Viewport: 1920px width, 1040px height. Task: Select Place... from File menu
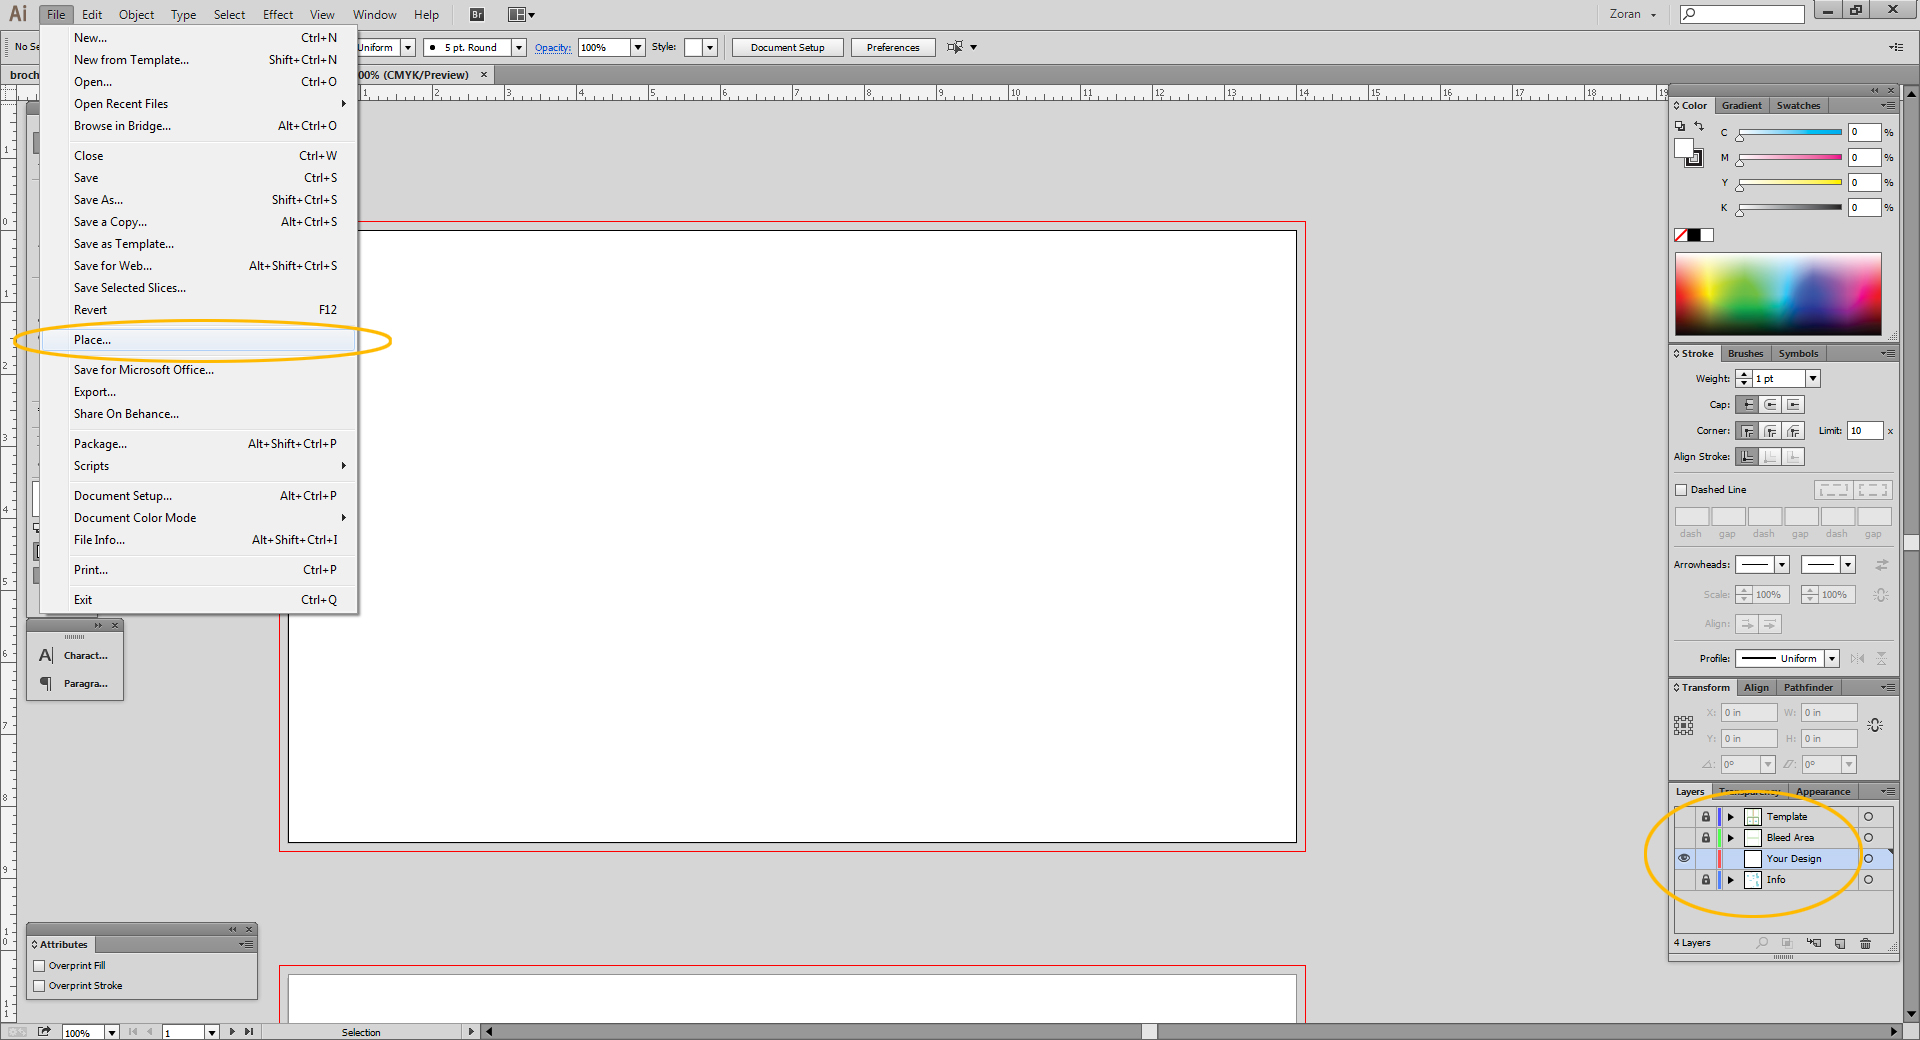coord(198,340)
